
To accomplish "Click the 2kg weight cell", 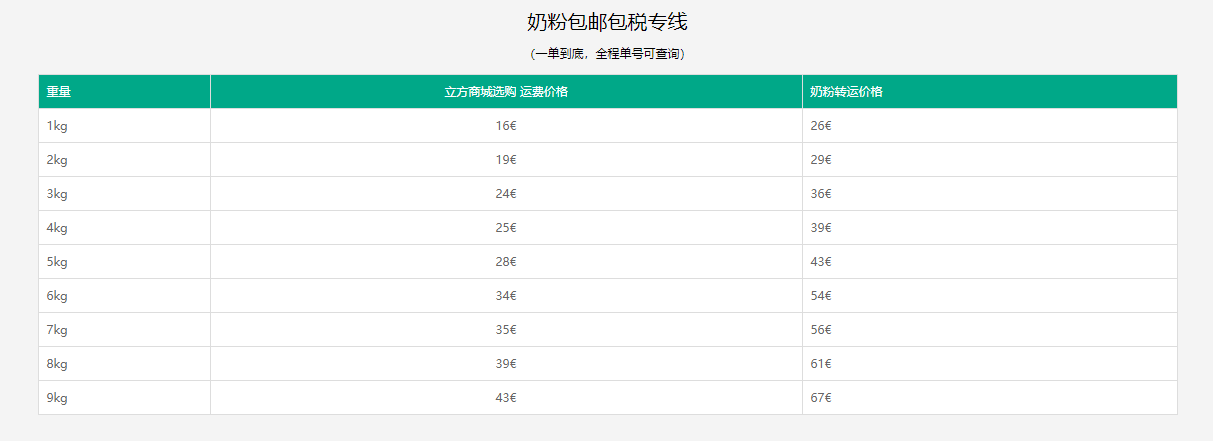I will click(x=124, y=160).
